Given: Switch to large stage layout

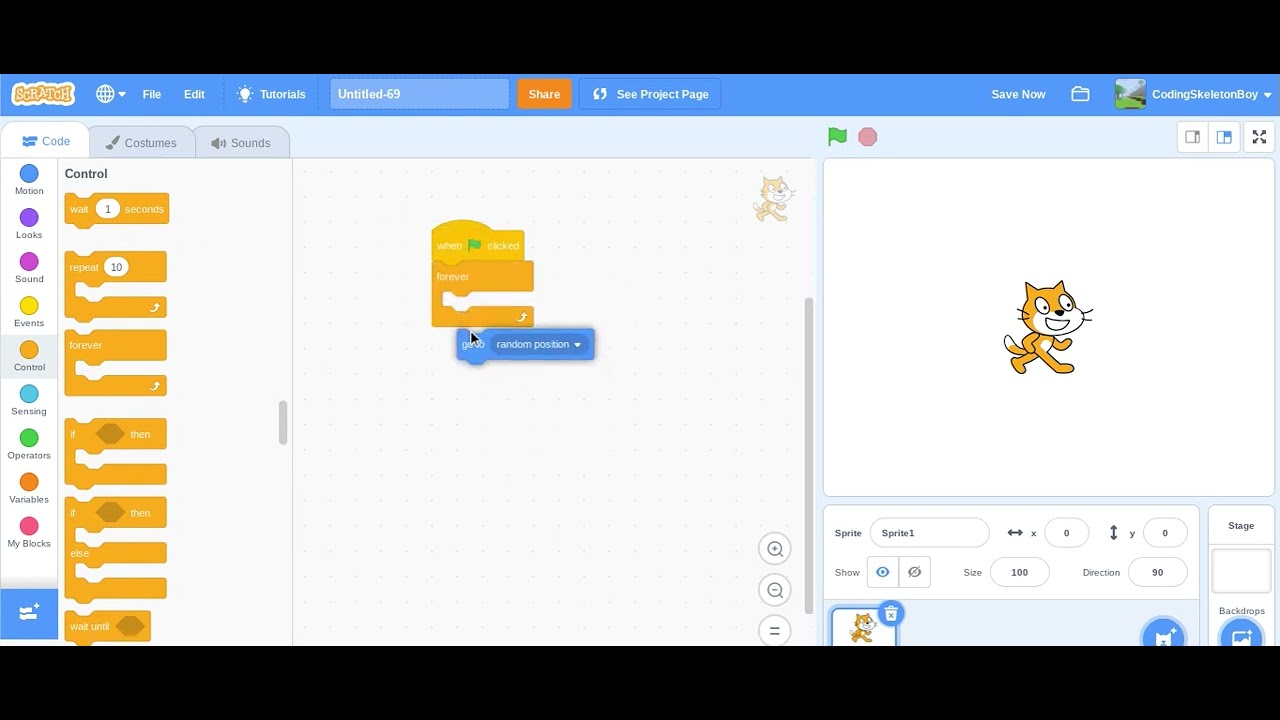Looking at the screenshot, I should coord(1224,137).
